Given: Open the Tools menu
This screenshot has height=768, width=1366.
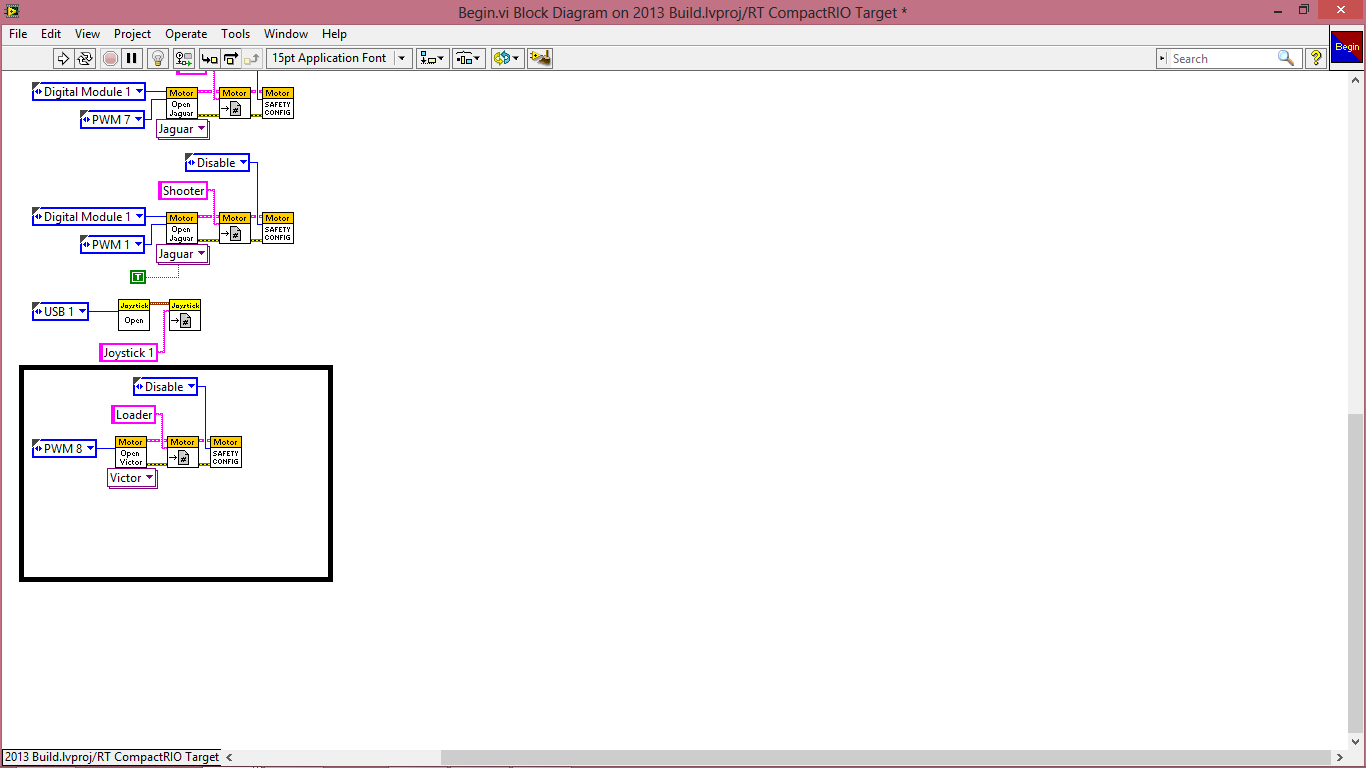Looking at the screenshot, I should pos(236,34).
